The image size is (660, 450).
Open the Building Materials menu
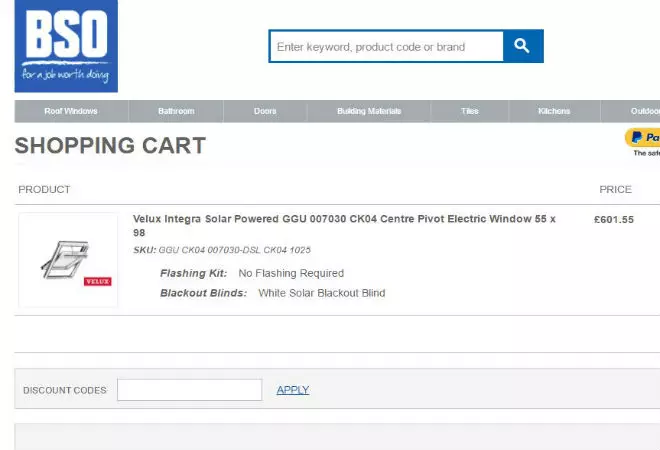pos(369,111)
